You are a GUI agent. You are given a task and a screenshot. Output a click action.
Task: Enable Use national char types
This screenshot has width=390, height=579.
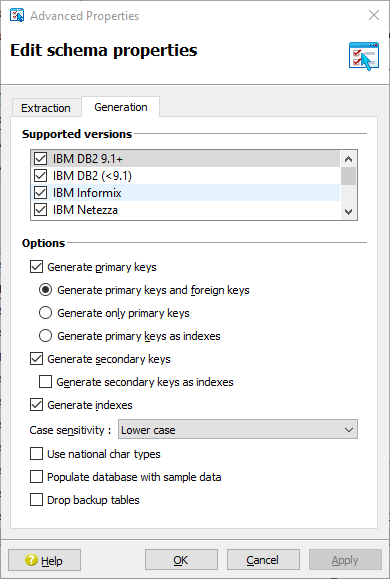(x=36, y=454)
